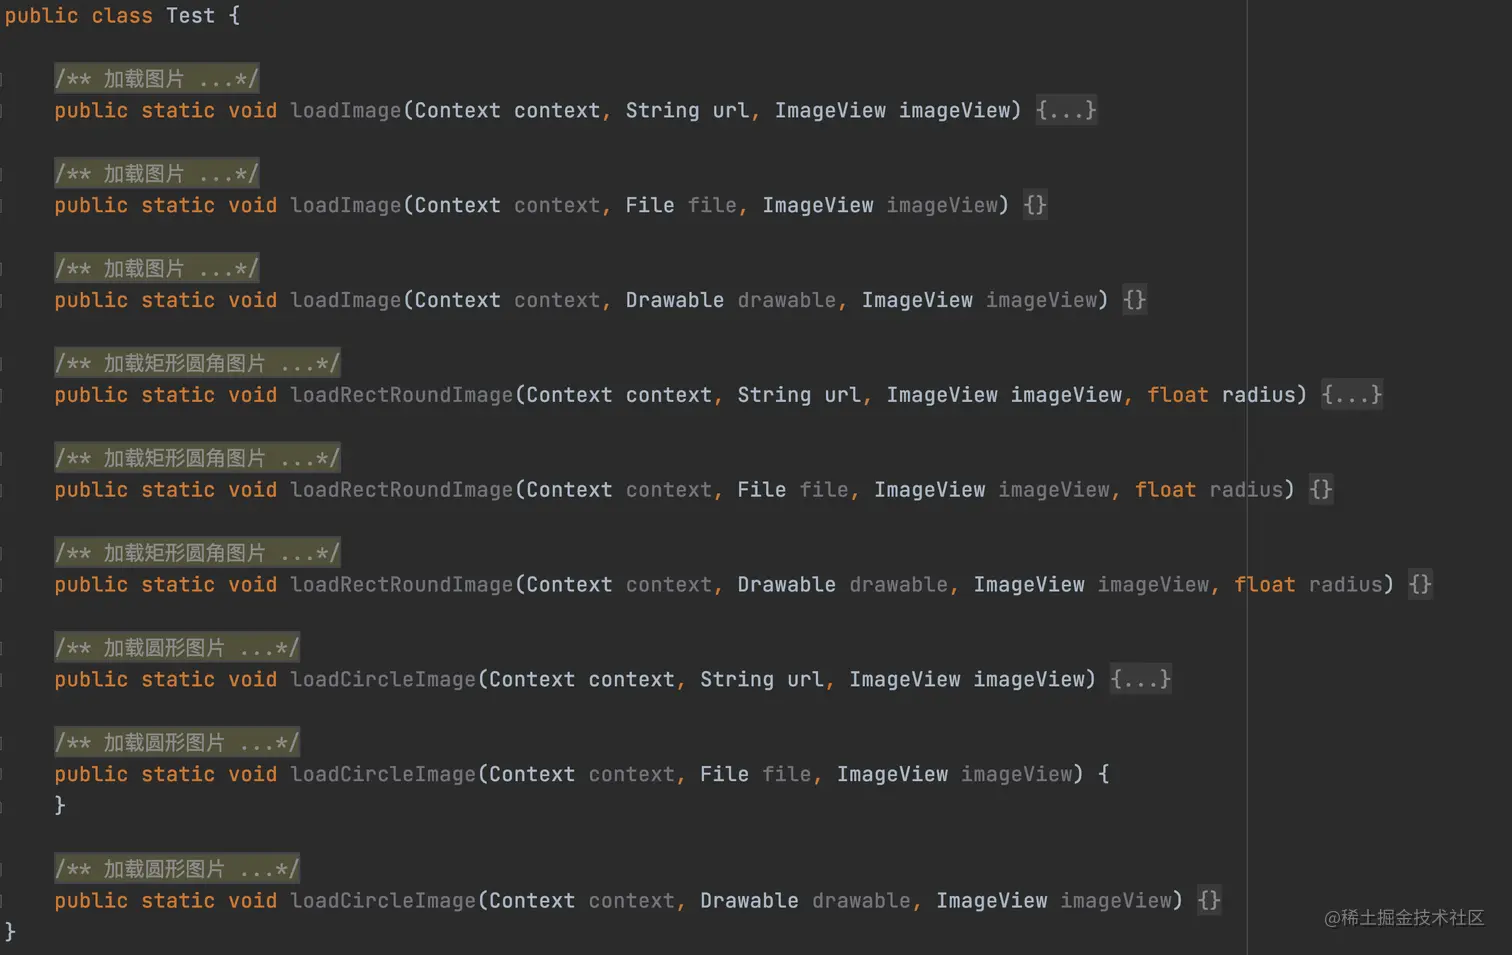The width and height of the screenshot is (1512, 955).
Task: Expand the topmost folded 加载图片 comment
Action: click(157, 79)
